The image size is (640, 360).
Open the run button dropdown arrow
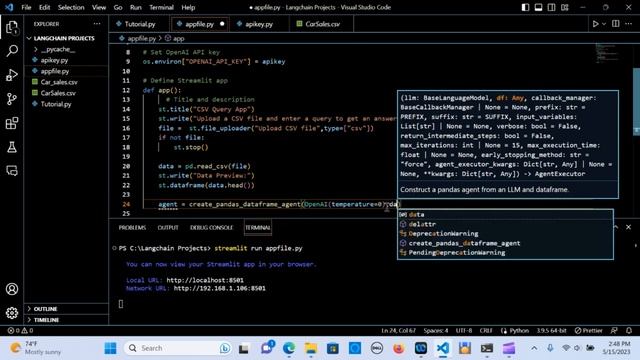(x=604, y=24)
